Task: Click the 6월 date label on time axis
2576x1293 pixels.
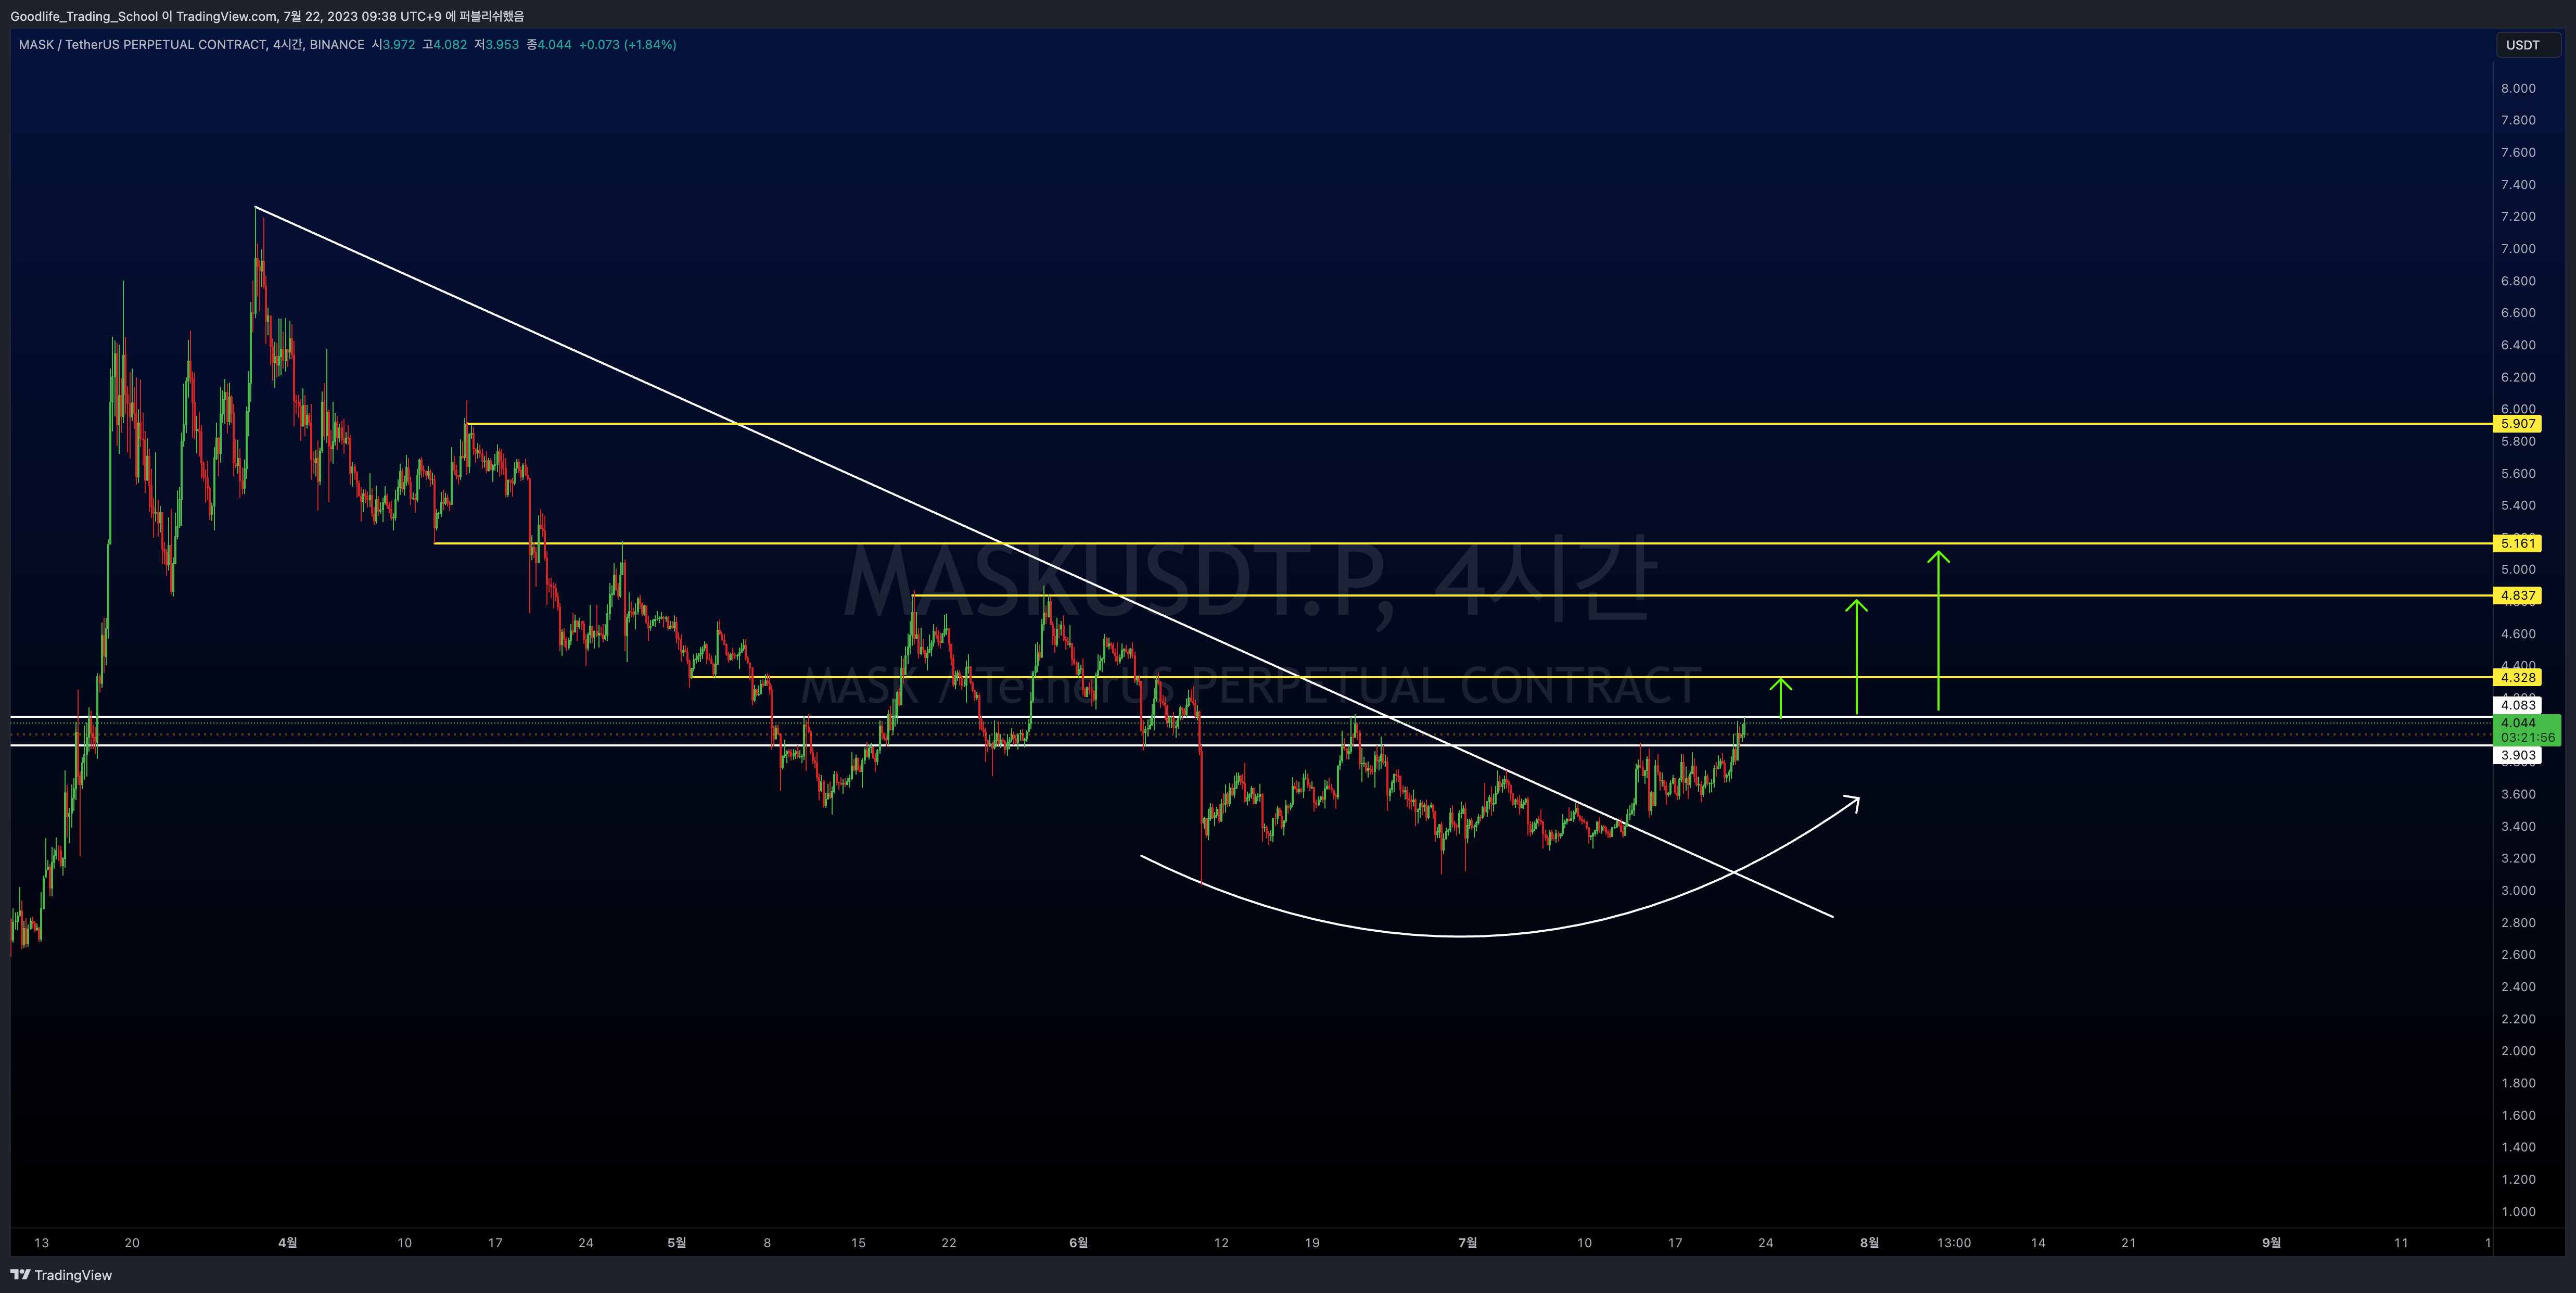Action: pos(1078,1242)
